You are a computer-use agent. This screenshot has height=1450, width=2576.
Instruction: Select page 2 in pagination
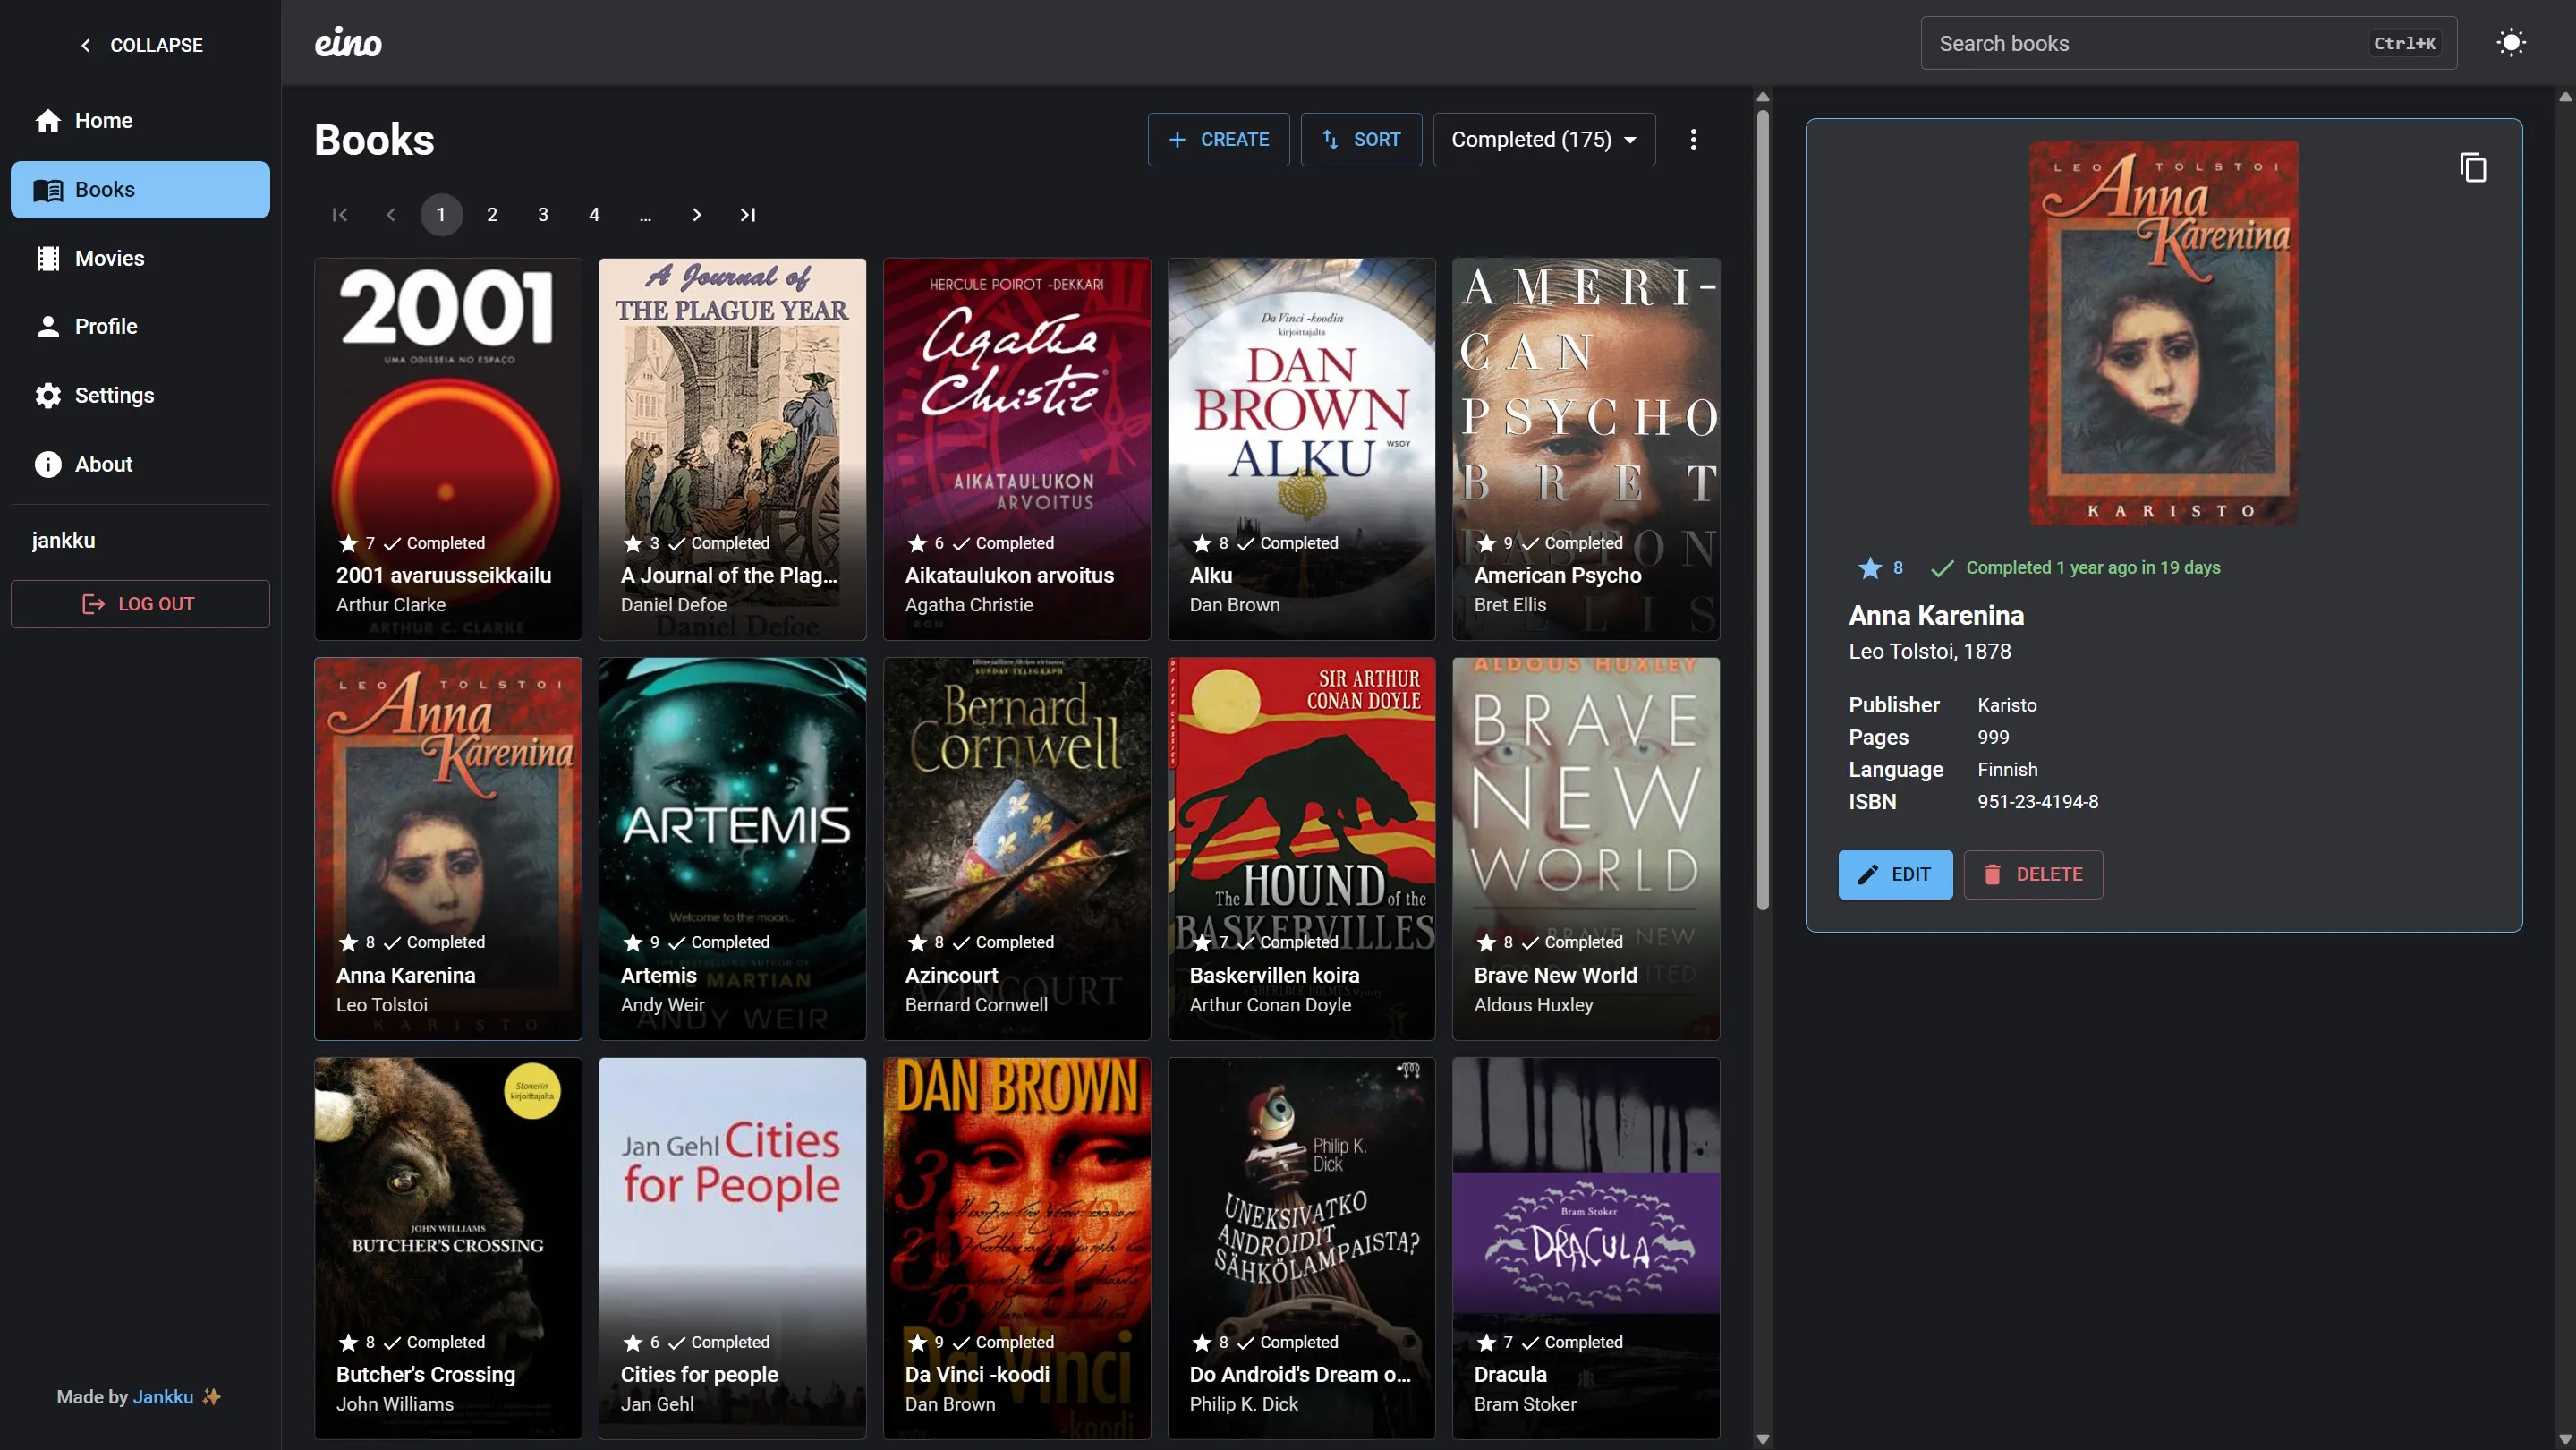point(492,215)
